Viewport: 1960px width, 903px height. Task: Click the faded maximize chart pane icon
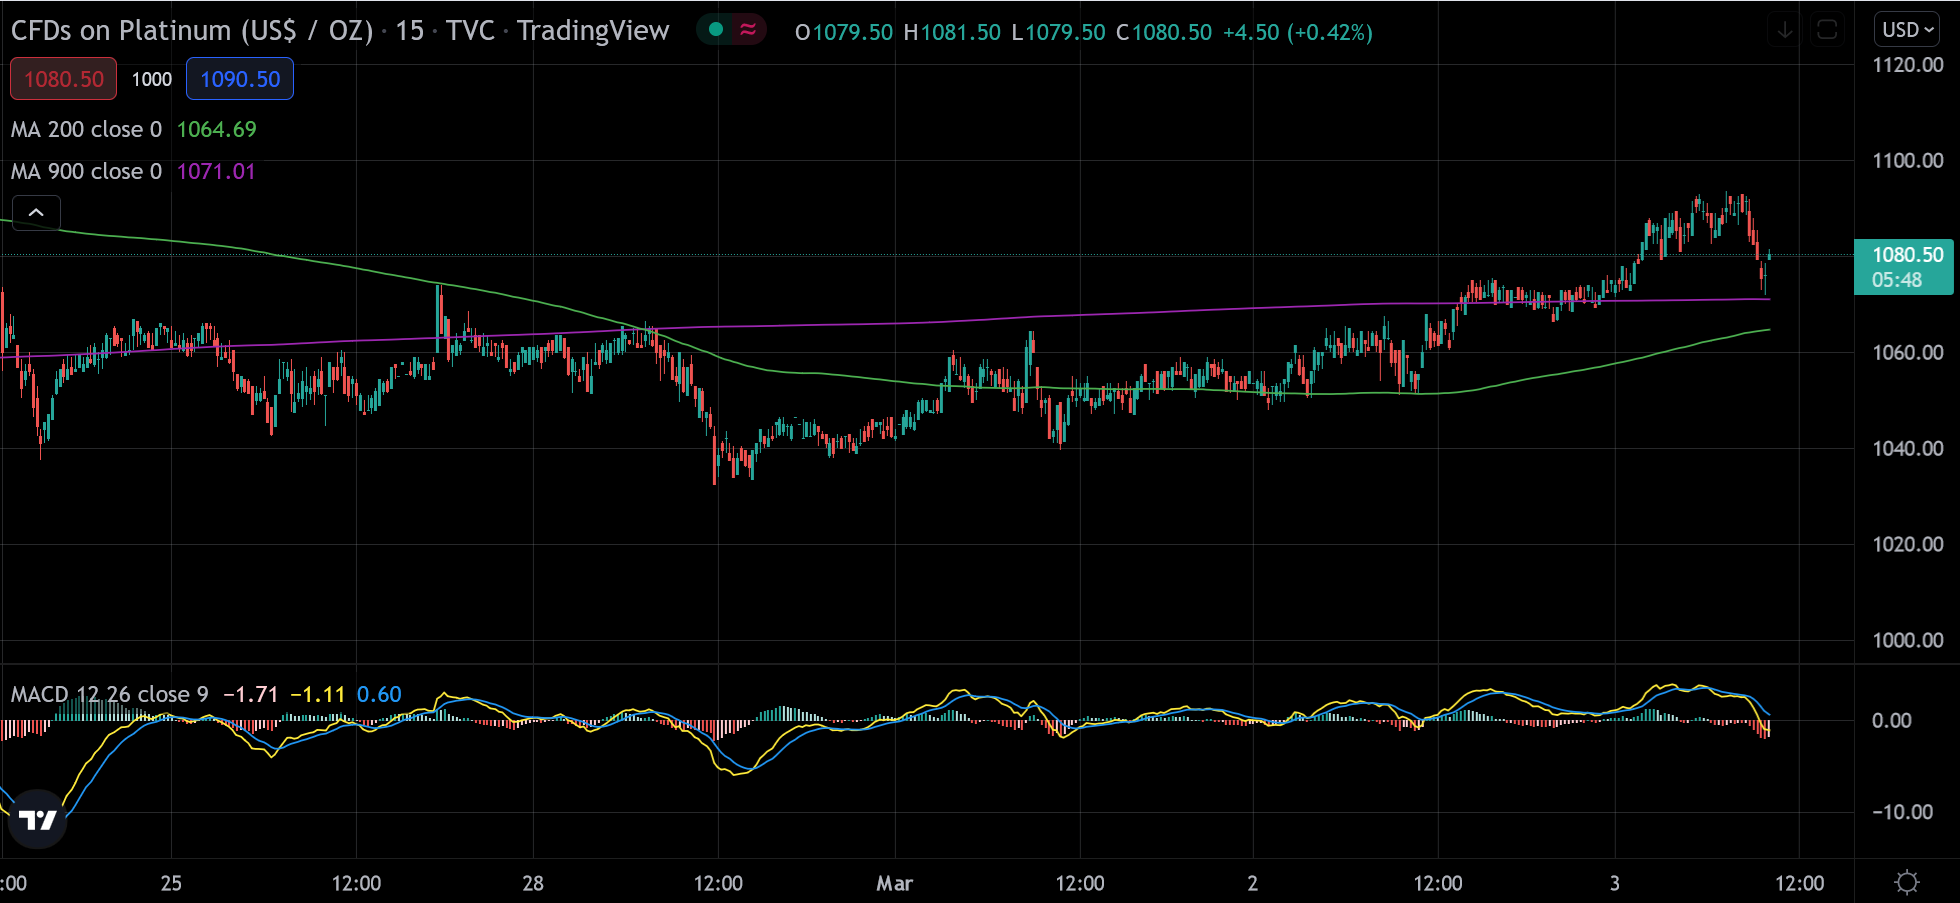pos(1827,31)
